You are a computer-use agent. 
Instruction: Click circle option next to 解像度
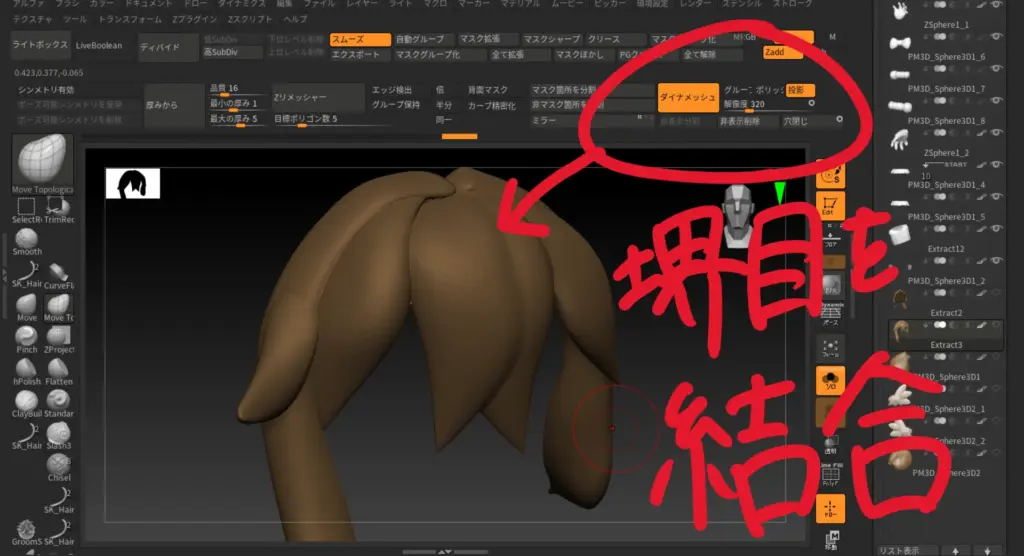click(811, 103)
